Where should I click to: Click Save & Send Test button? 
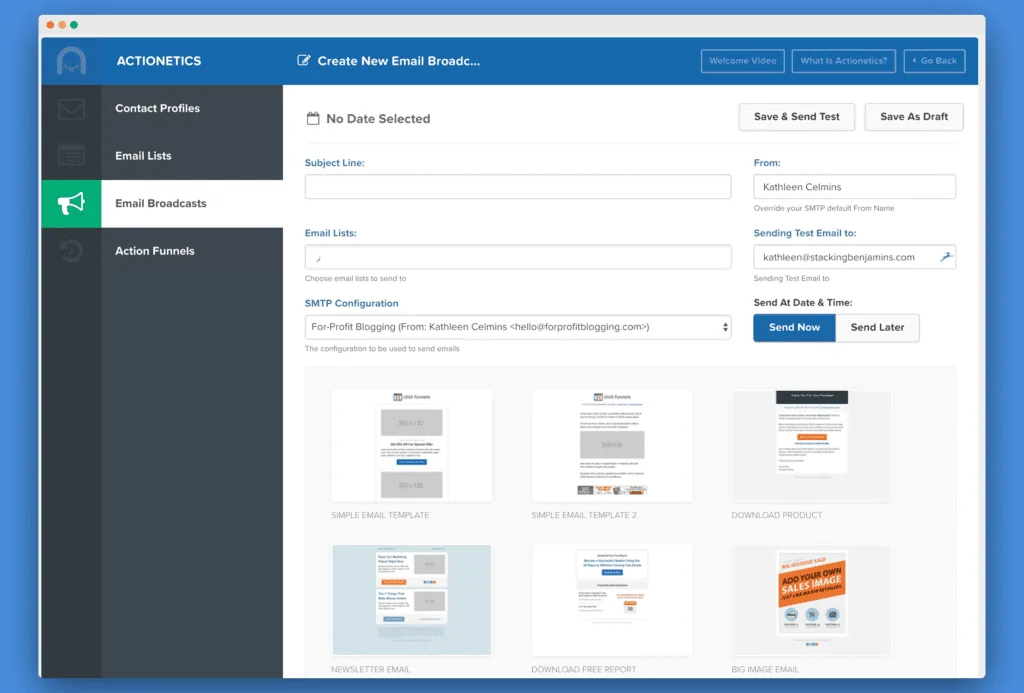796,117
